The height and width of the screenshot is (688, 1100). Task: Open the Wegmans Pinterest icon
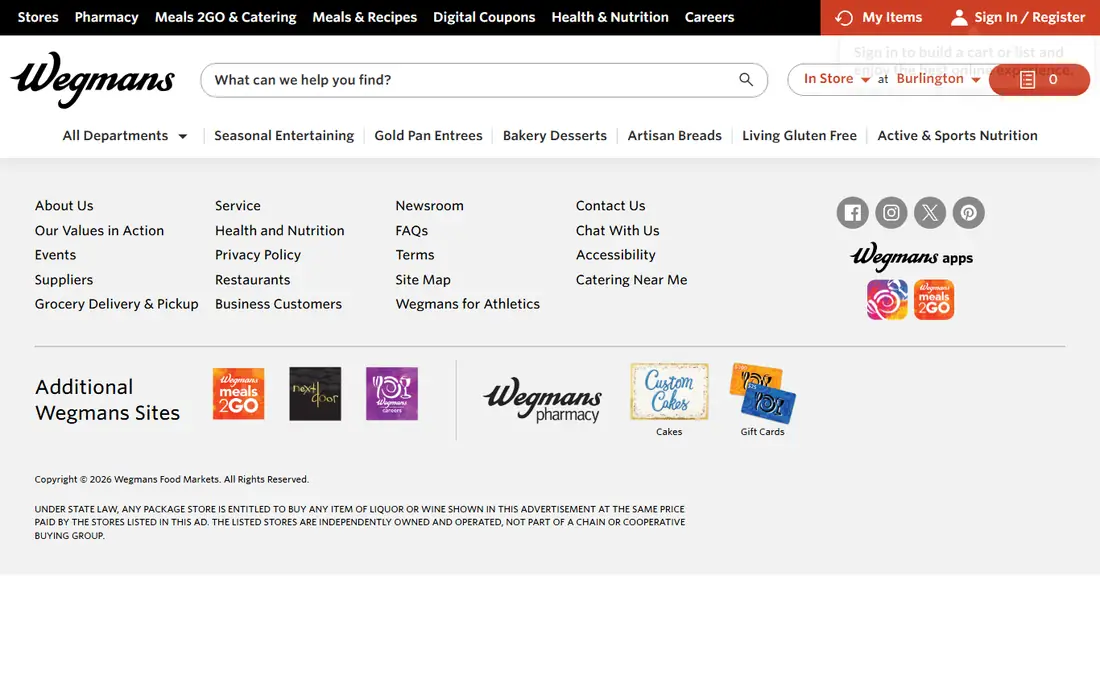(x=968, y=213)
